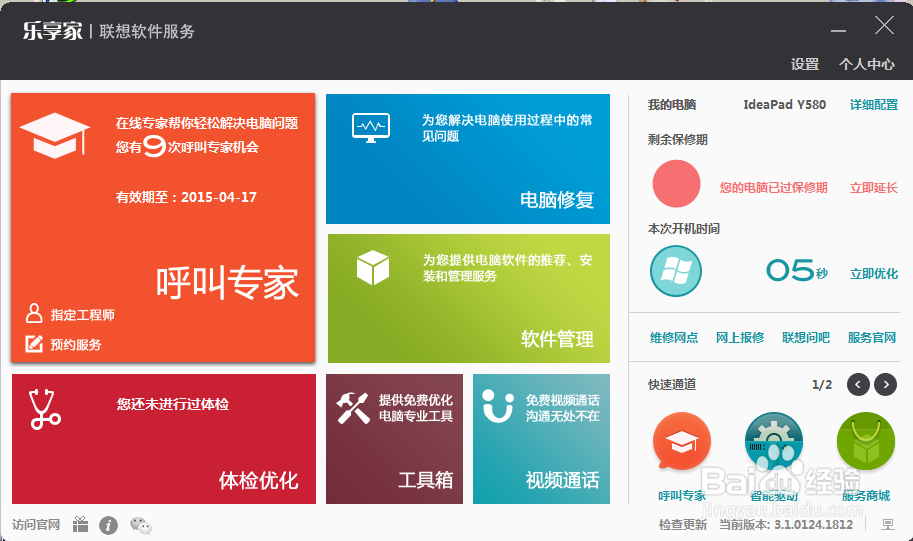Click the WeChat icon in the footer
Viewport: 913px width, 541px height.
(x=140, y=525)
